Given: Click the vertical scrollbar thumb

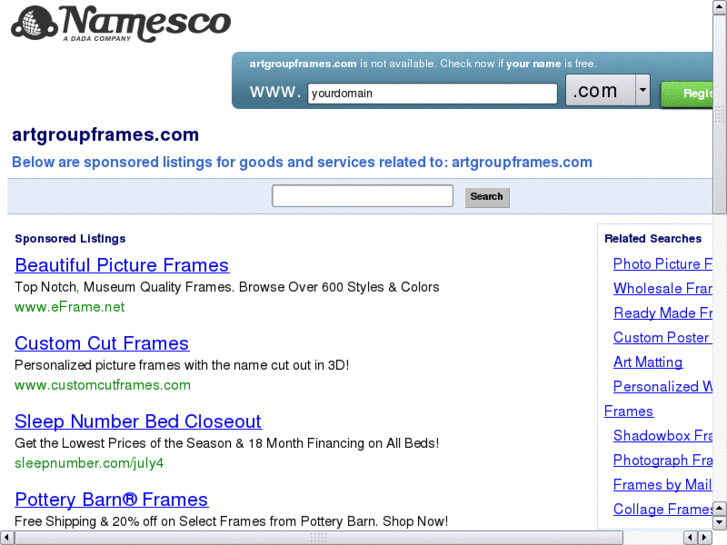Looking at the screenshot, I should [720, 114].
